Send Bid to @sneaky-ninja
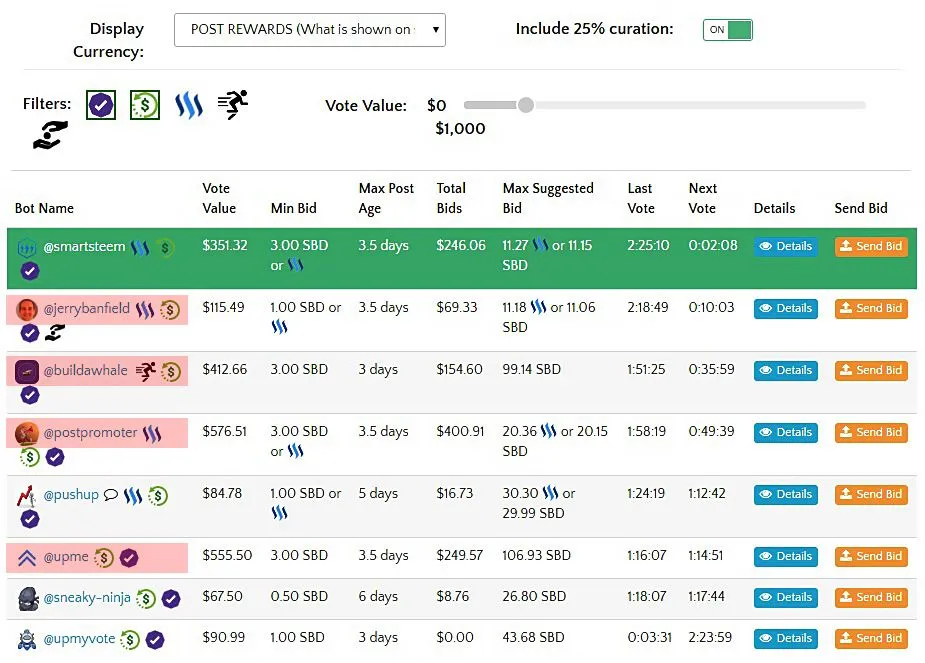 (871, 598)
